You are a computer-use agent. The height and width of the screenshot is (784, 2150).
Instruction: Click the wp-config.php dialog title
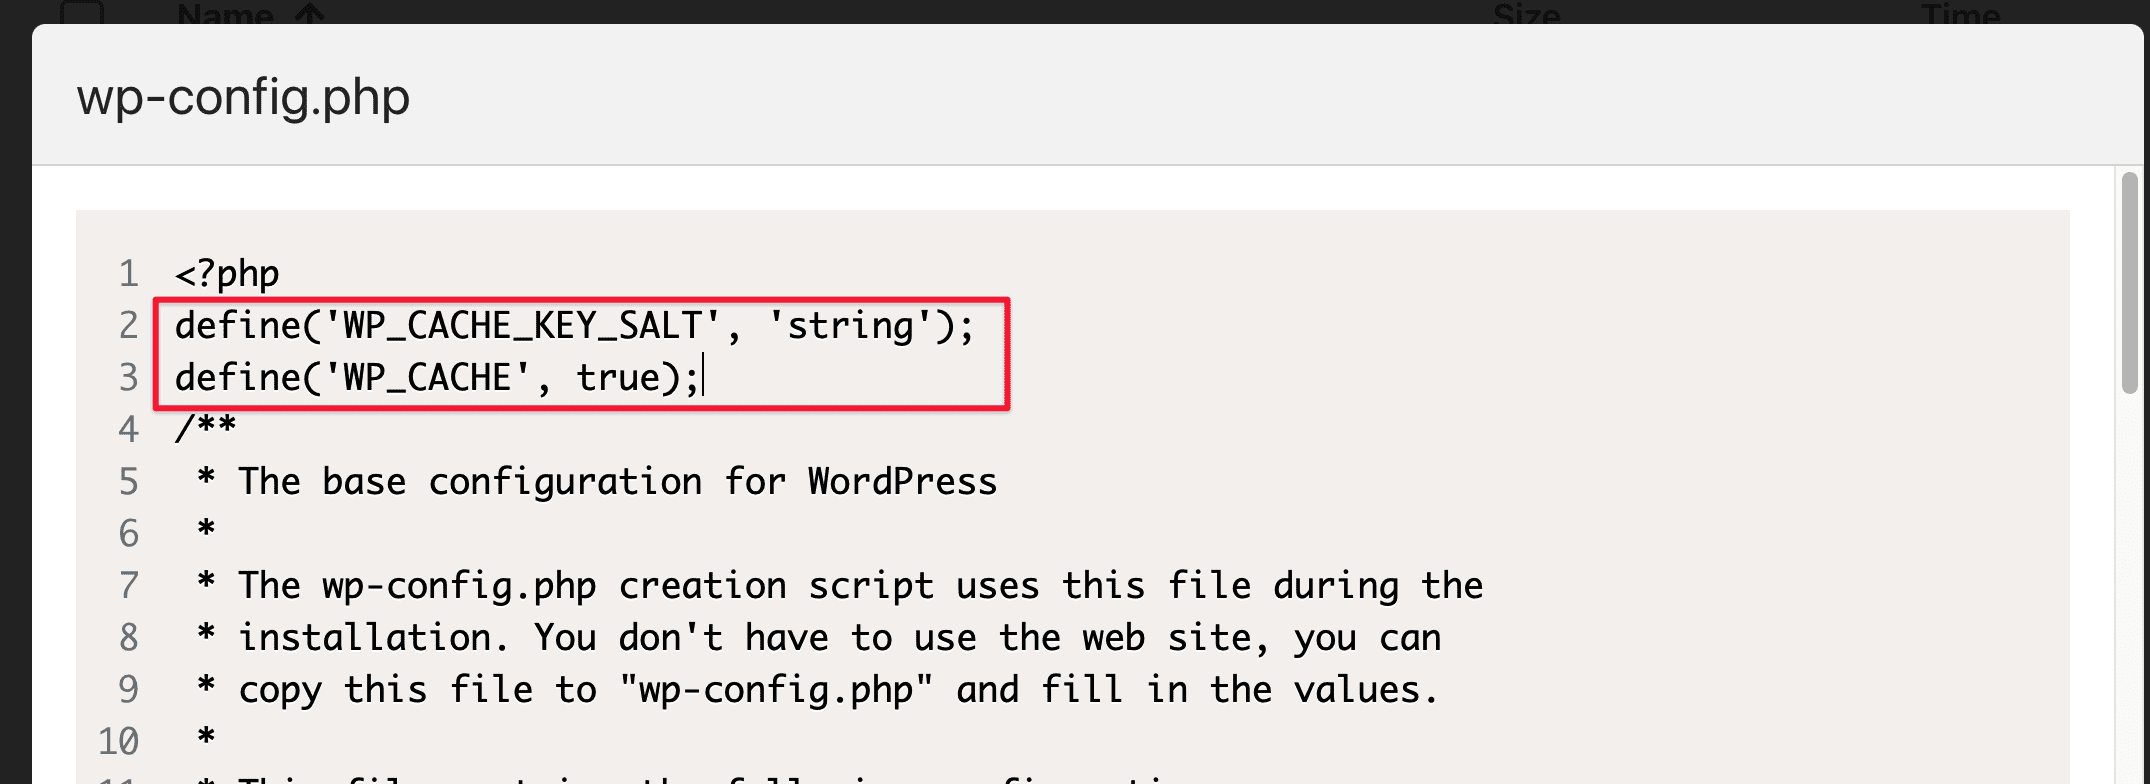pyautogui.click(x=243, y=98)
